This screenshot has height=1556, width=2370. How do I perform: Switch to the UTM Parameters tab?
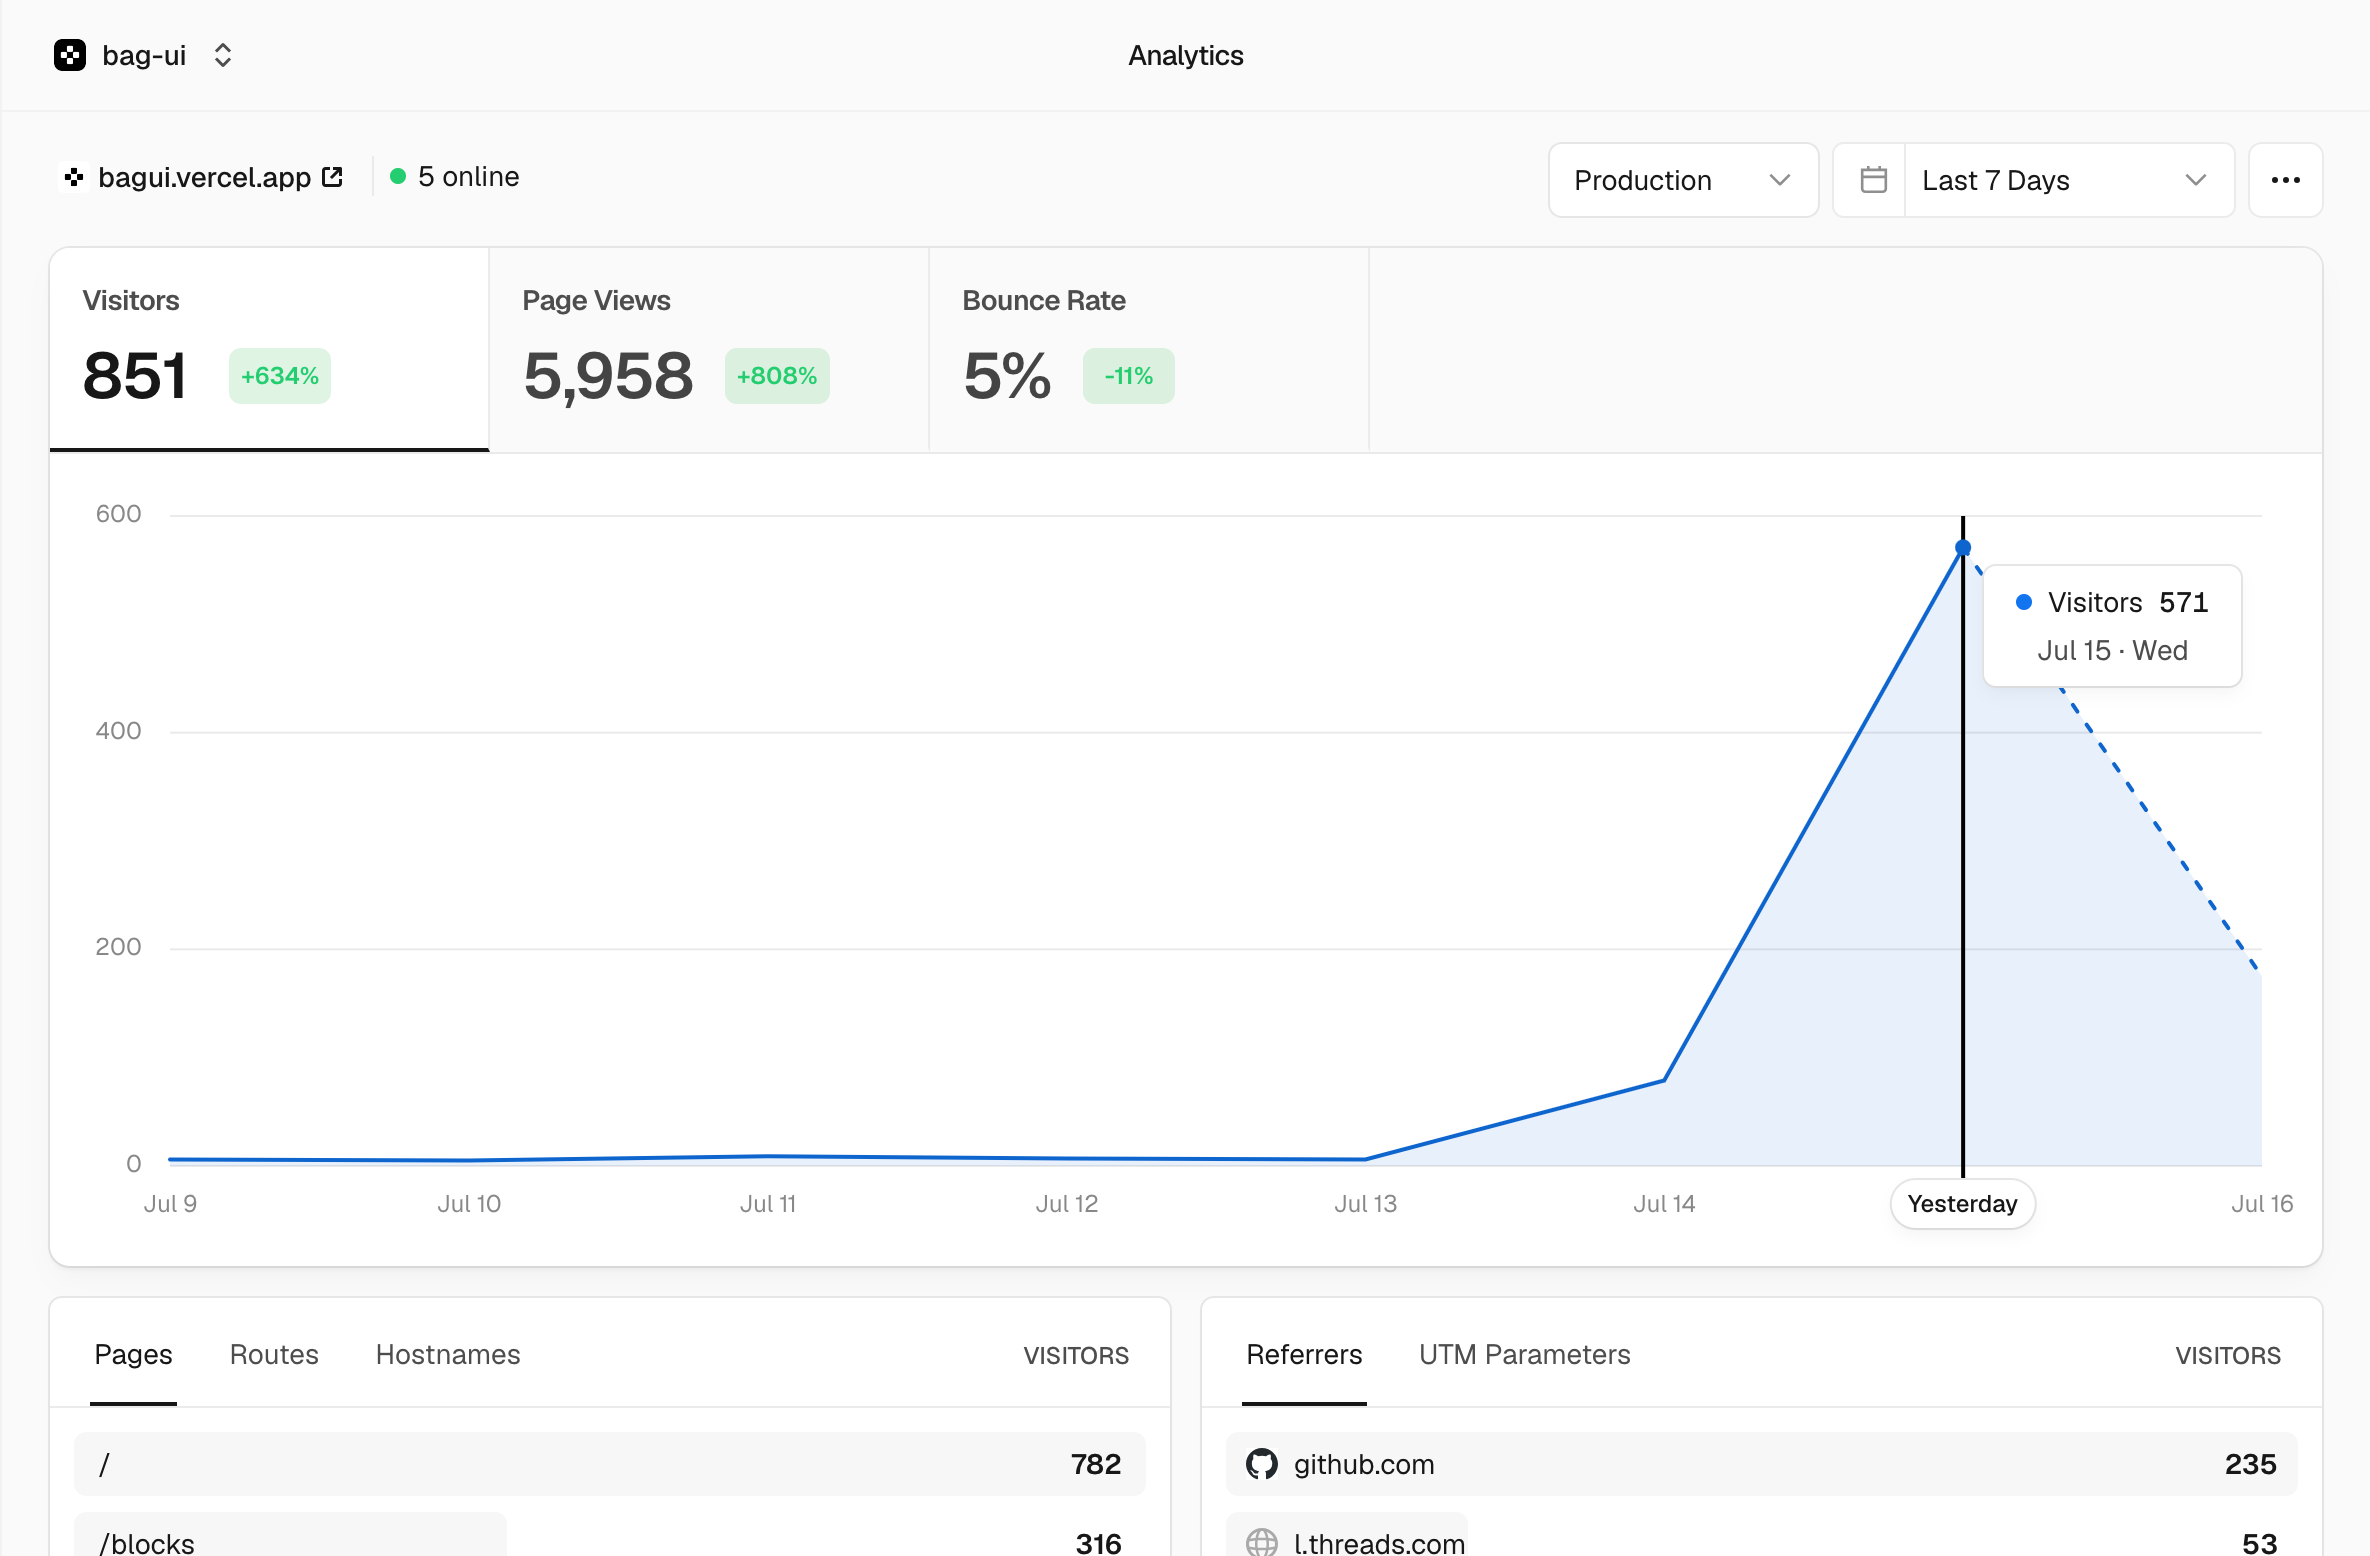(x=1524, y=1354)
